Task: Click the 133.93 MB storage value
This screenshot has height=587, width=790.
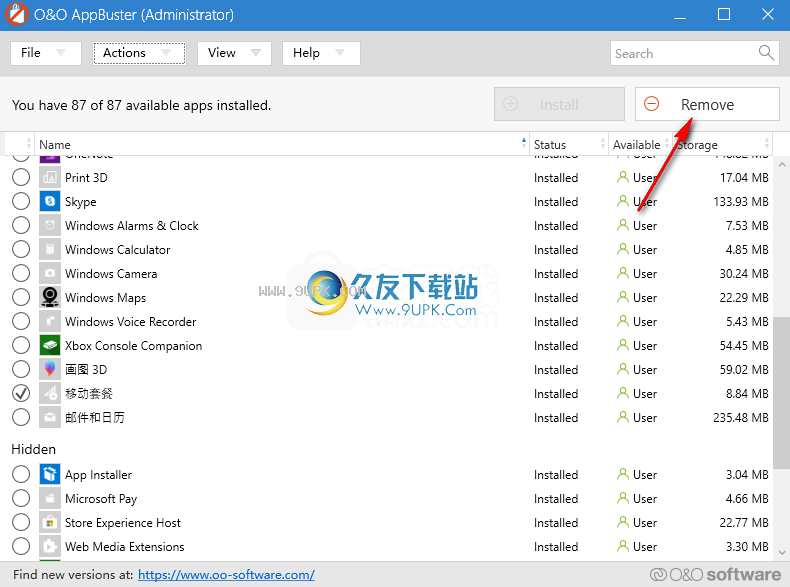Action: (x=741, y=202)
